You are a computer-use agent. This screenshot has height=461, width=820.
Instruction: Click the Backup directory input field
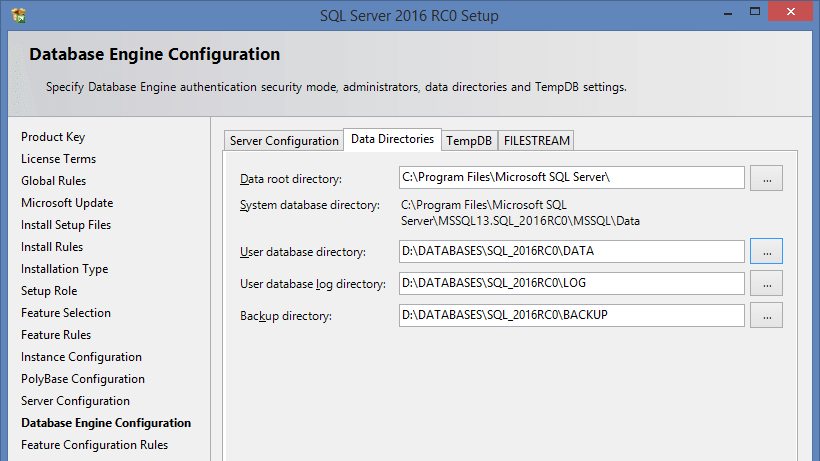[x=572, y=315]
